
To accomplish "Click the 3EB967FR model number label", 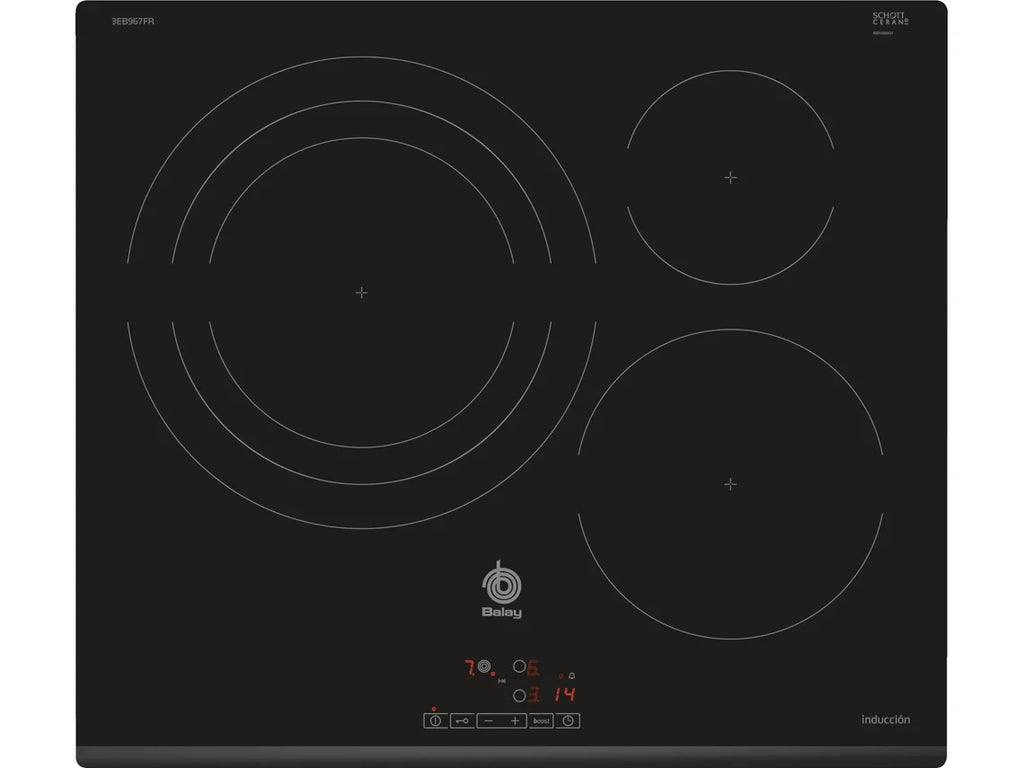I will click(133, 22).
